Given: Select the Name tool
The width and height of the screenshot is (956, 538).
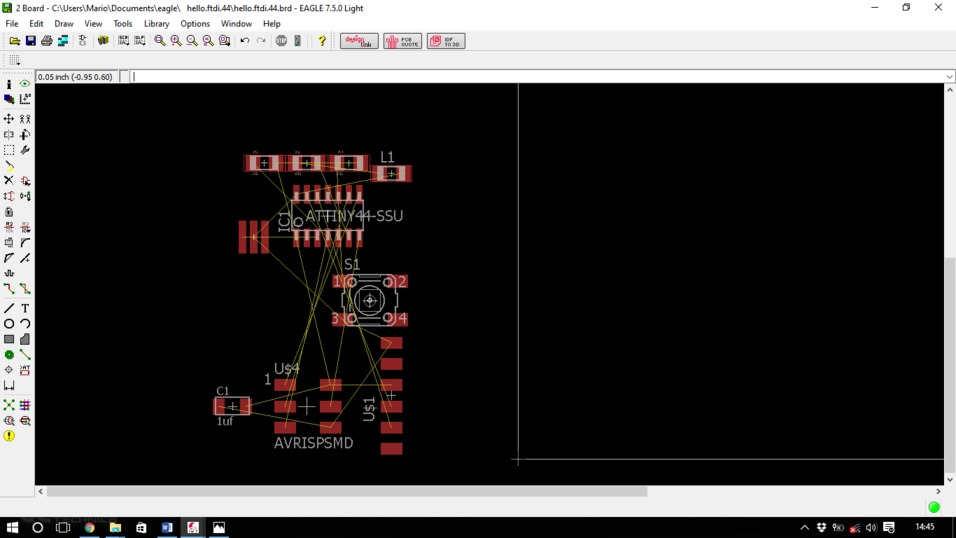Looking at the screenshot, I should 9,228.
